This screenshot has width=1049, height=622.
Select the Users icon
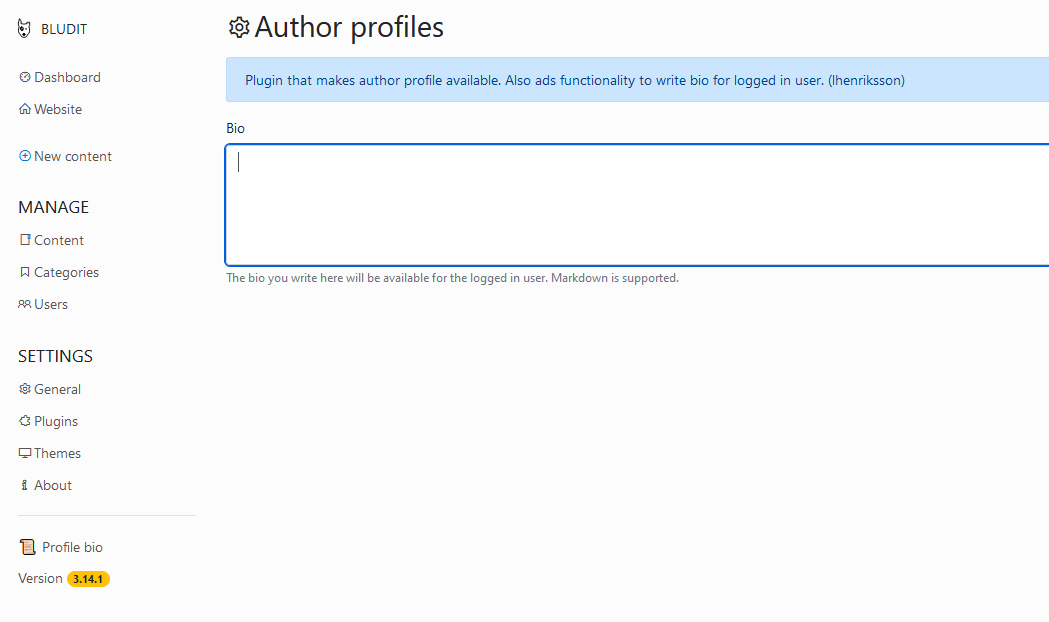(23, 304)
